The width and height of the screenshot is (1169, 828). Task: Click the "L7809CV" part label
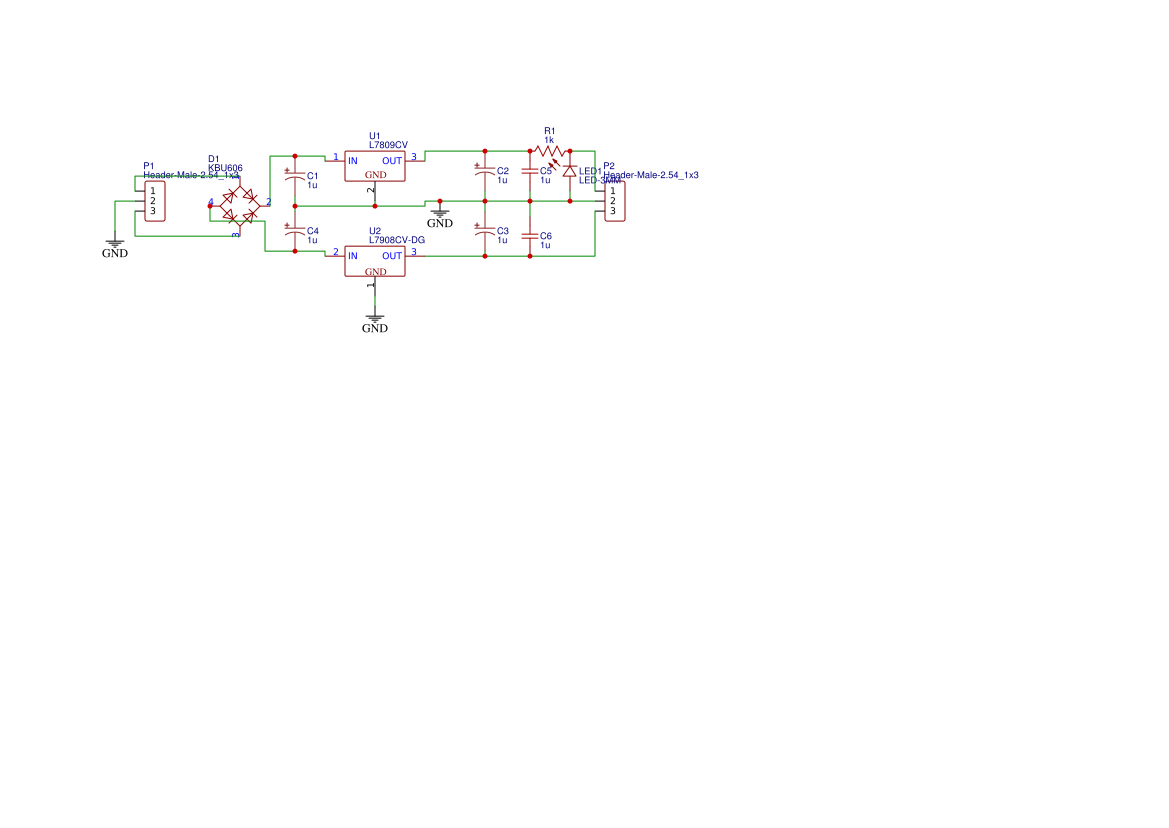388,145
